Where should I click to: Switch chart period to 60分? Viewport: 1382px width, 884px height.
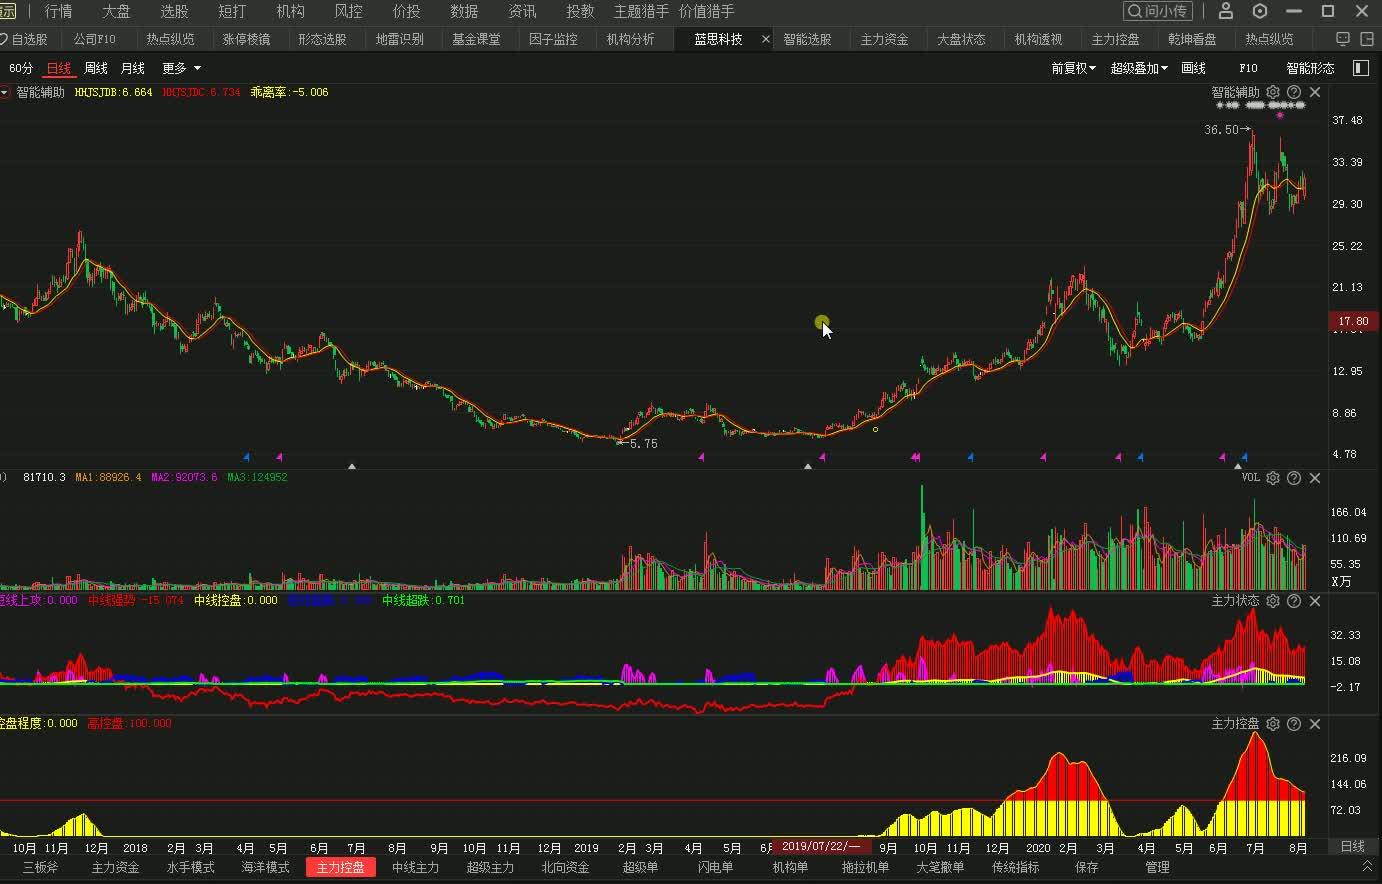click(21, 68)
